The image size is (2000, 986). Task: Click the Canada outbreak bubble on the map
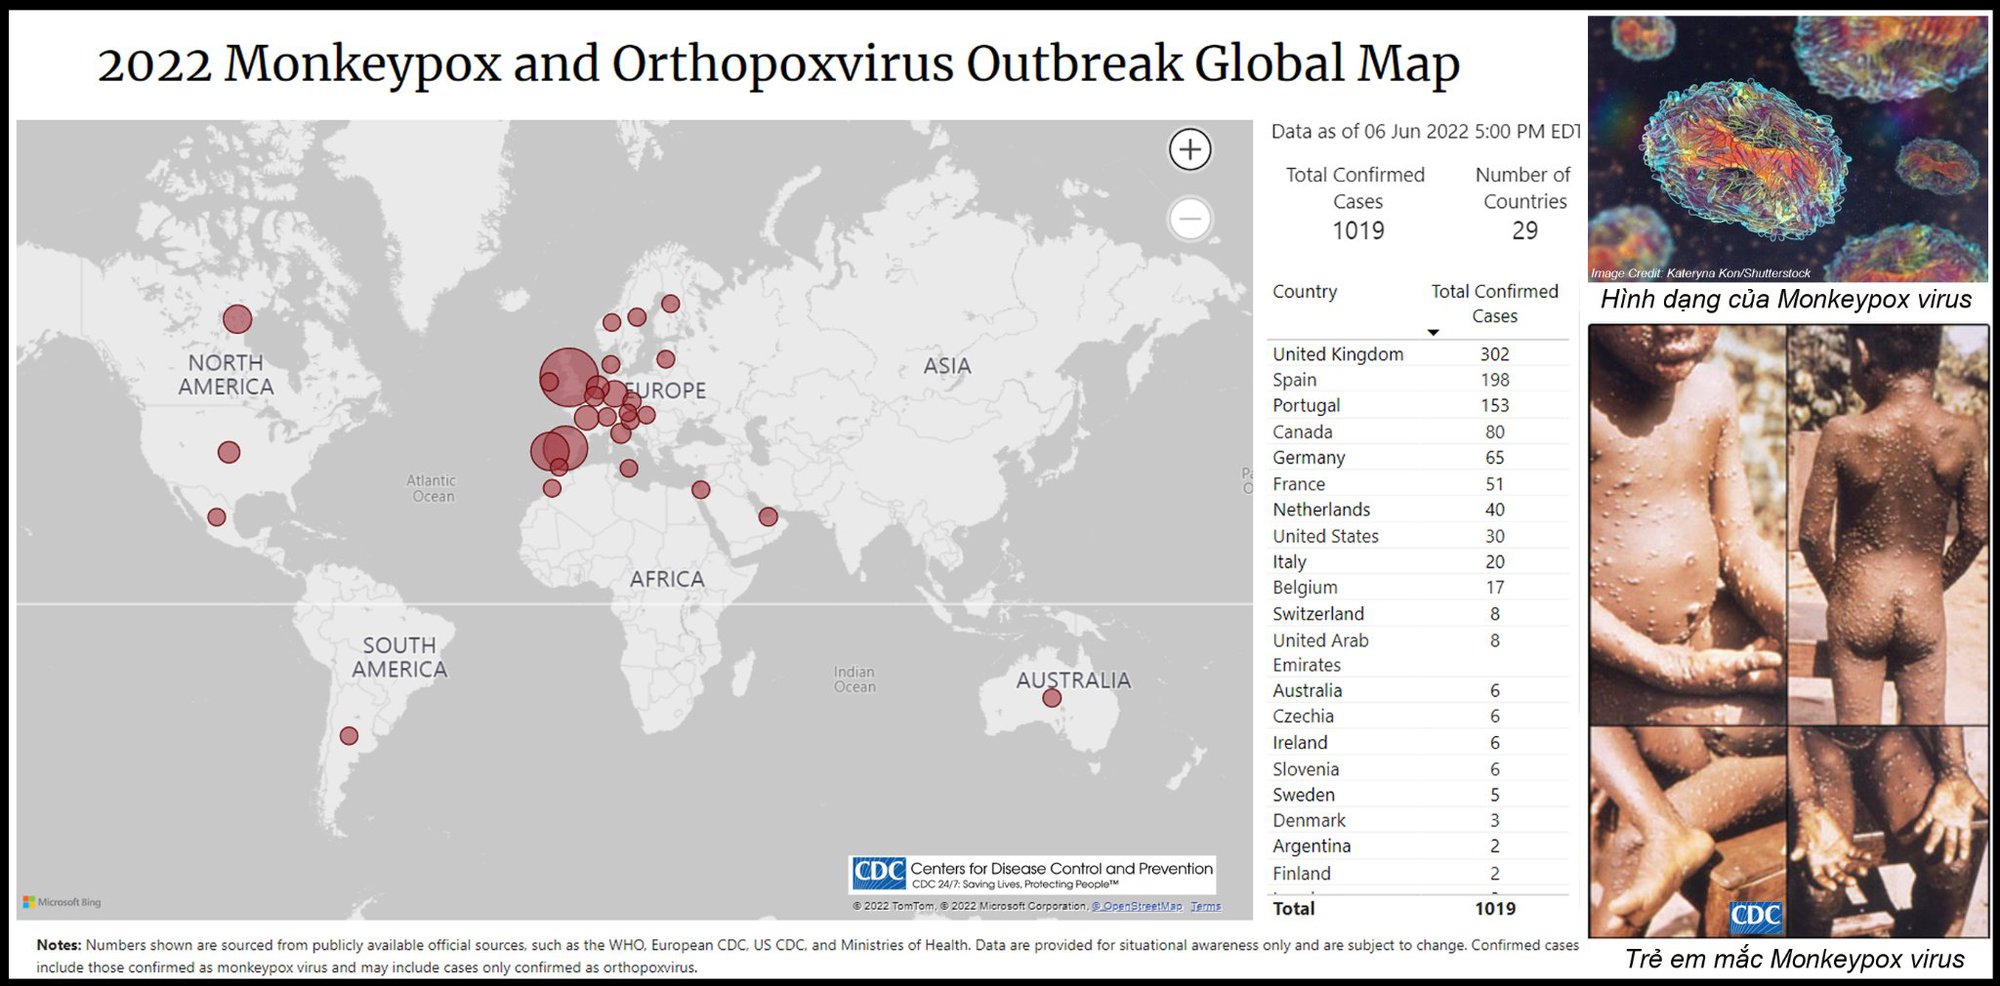(237, 319)
